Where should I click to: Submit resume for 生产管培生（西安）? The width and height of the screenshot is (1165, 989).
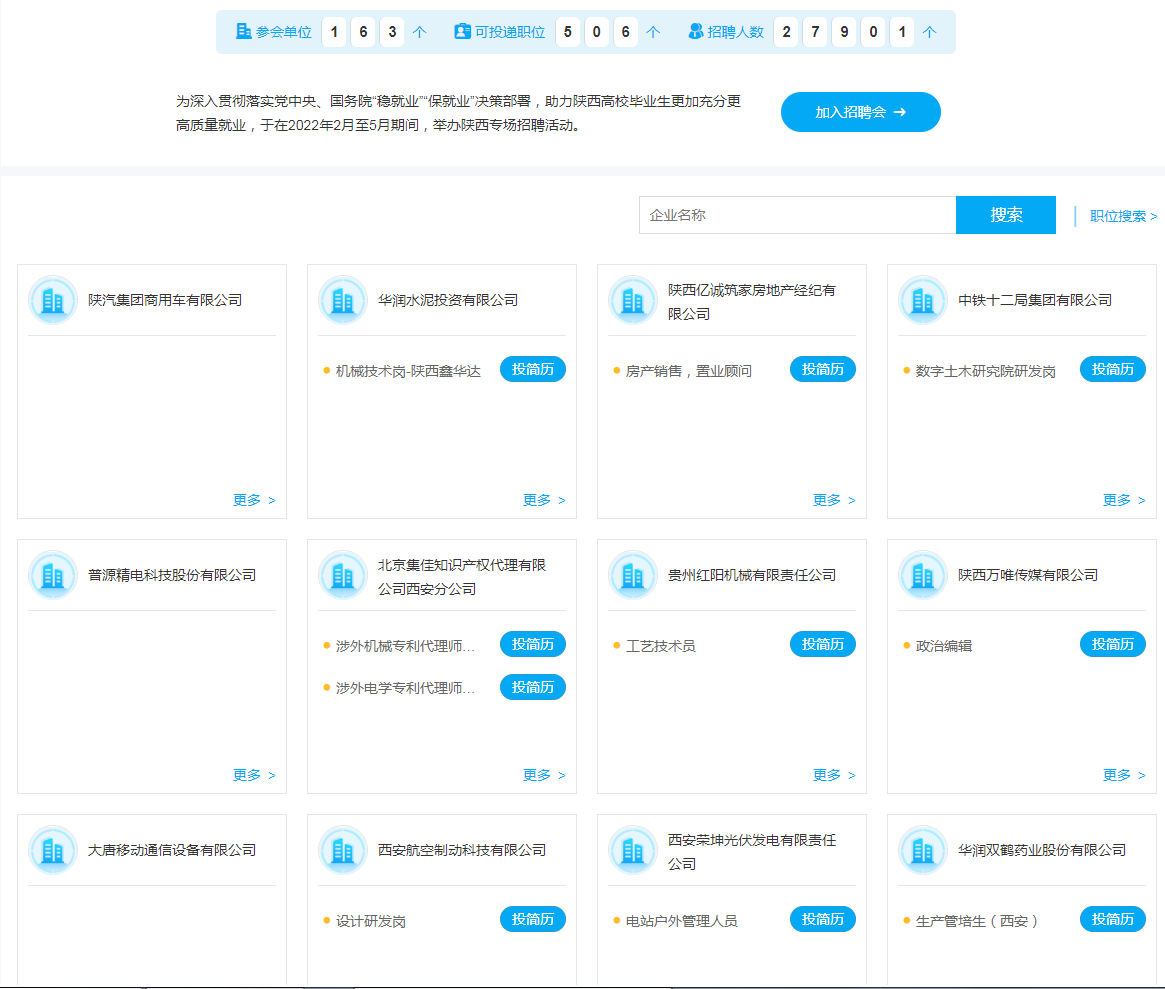point(1112,919)
